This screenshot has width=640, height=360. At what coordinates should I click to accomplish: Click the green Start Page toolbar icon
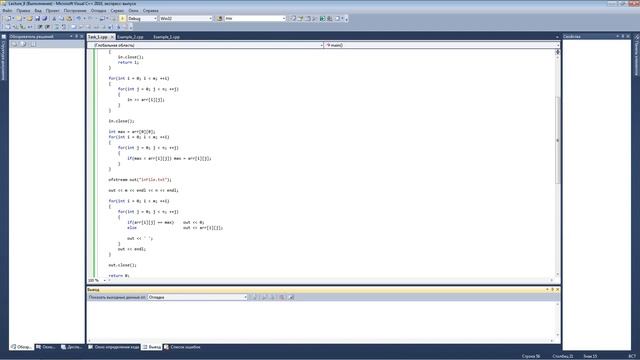(x=322, y=18)
